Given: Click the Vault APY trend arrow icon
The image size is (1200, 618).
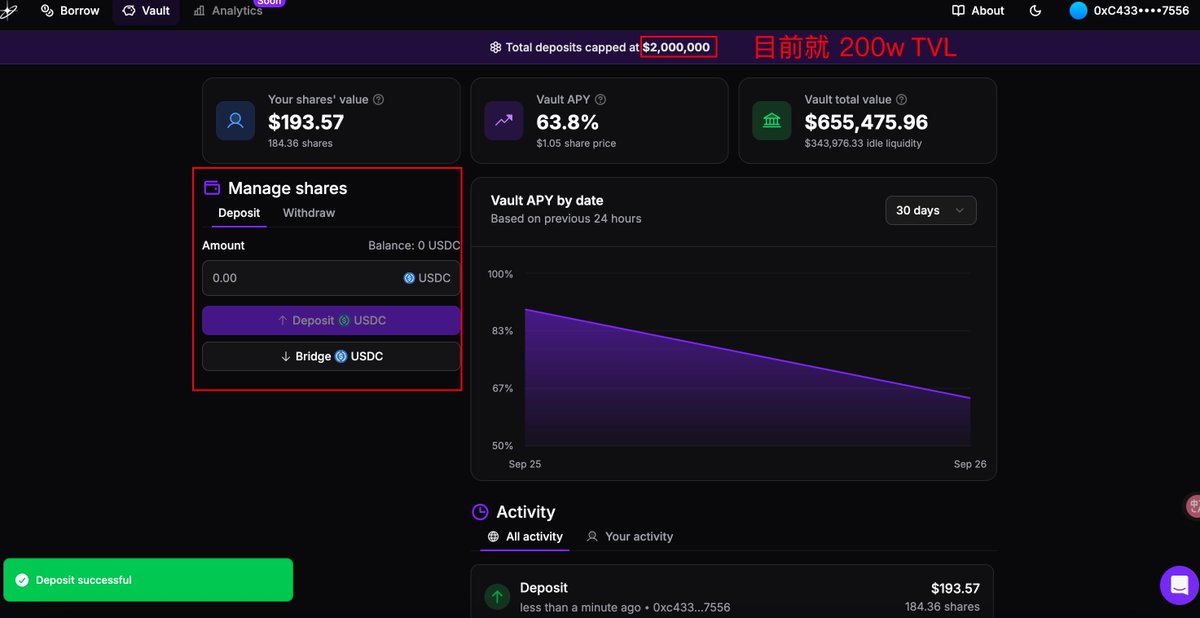Looking at the screenshot, I should coord(504,121).
